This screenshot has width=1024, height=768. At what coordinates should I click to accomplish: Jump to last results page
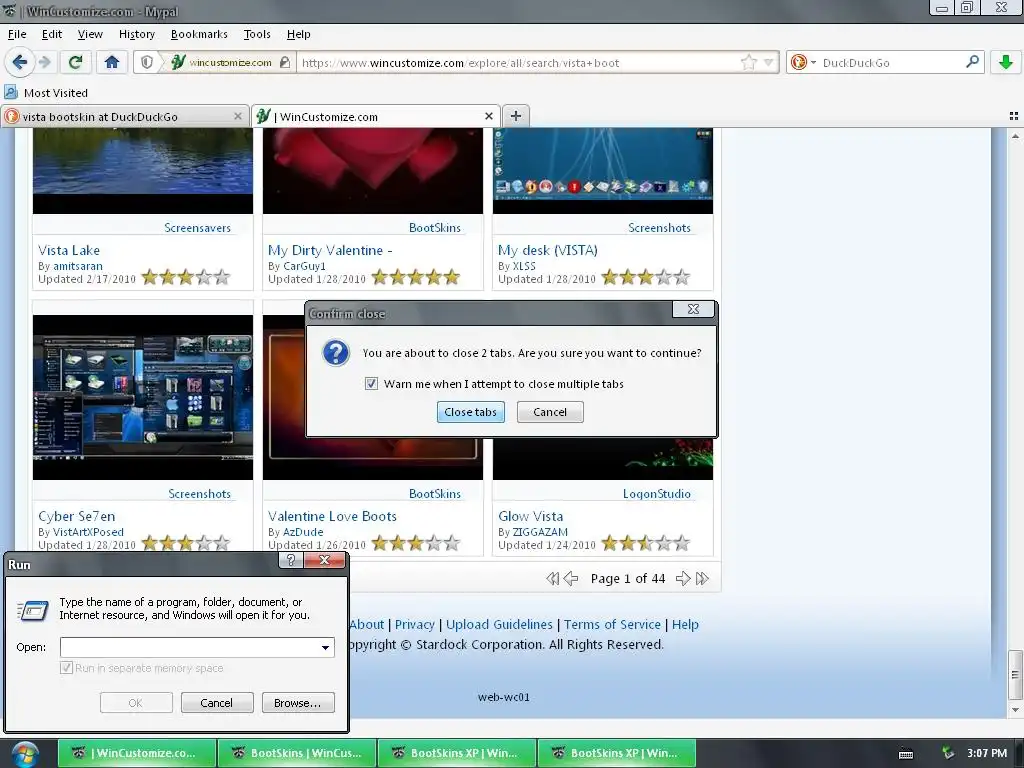(x=702, y=579)
